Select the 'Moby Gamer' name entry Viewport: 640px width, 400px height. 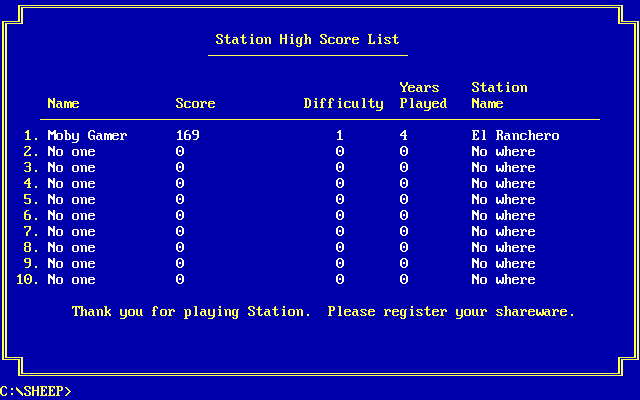(87, 136)
